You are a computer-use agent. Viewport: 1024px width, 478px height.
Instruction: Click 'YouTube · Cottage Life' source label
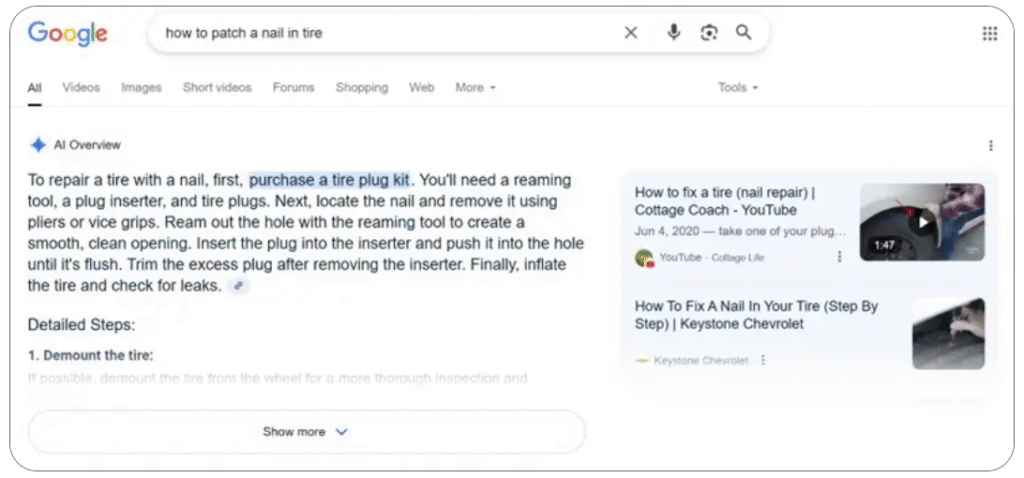712,257
